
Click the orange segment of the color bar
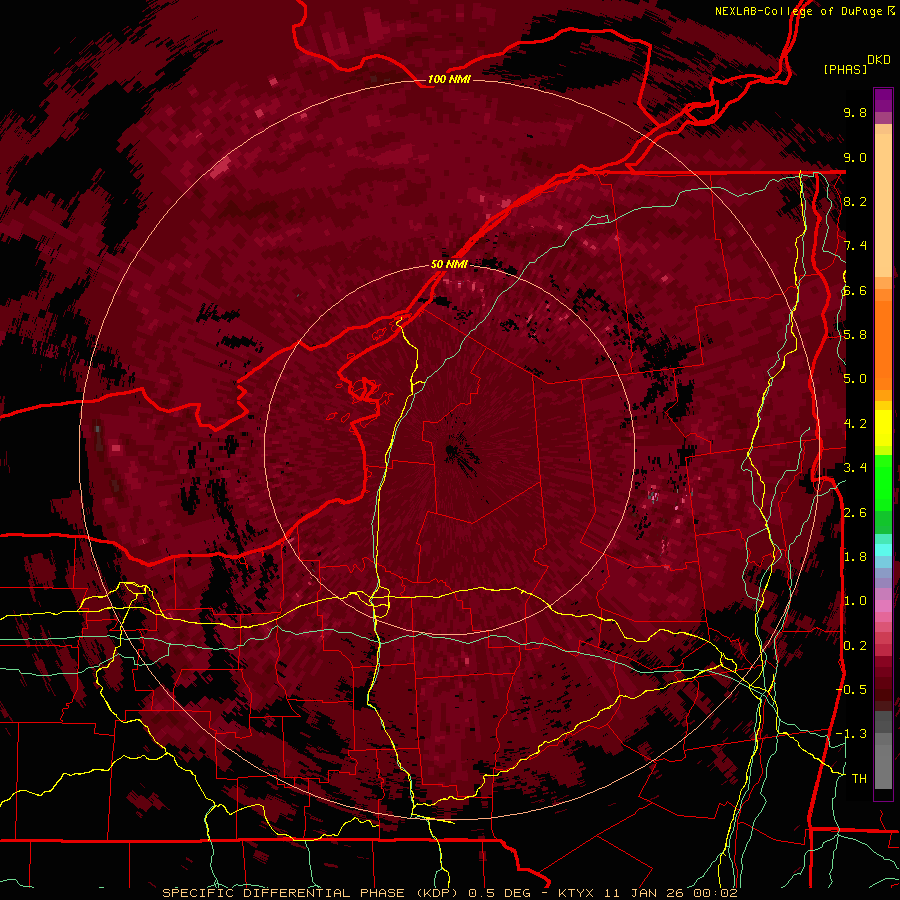883,339
